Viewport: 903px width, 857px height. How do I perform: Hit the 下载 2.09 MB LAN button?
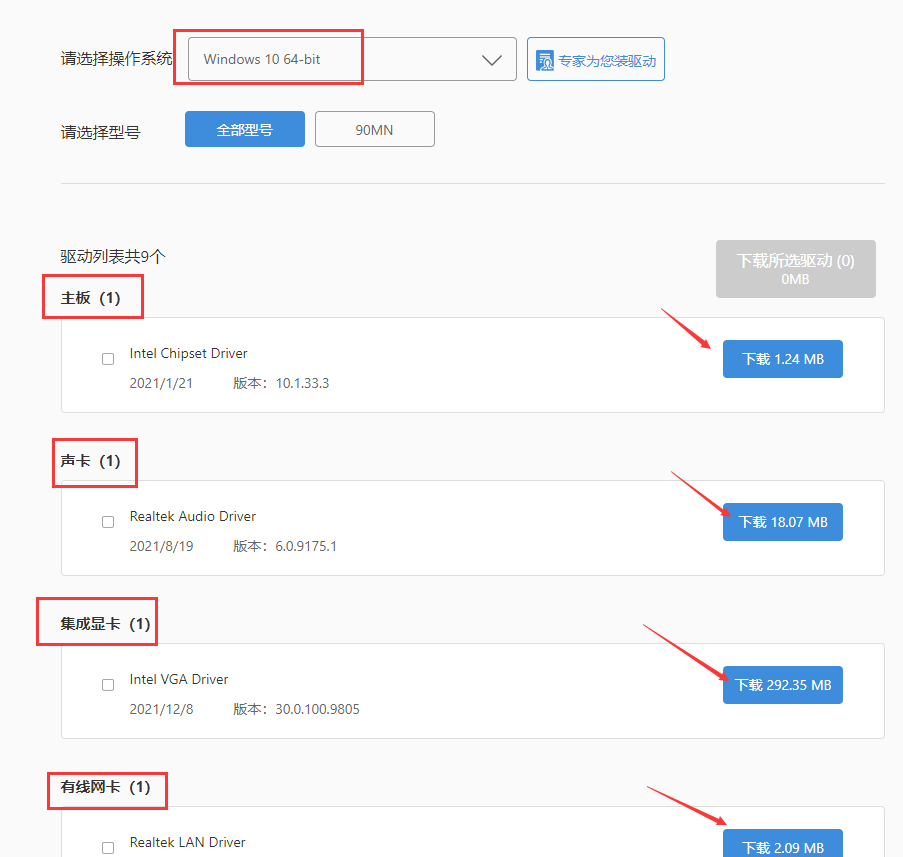point(782,846)
